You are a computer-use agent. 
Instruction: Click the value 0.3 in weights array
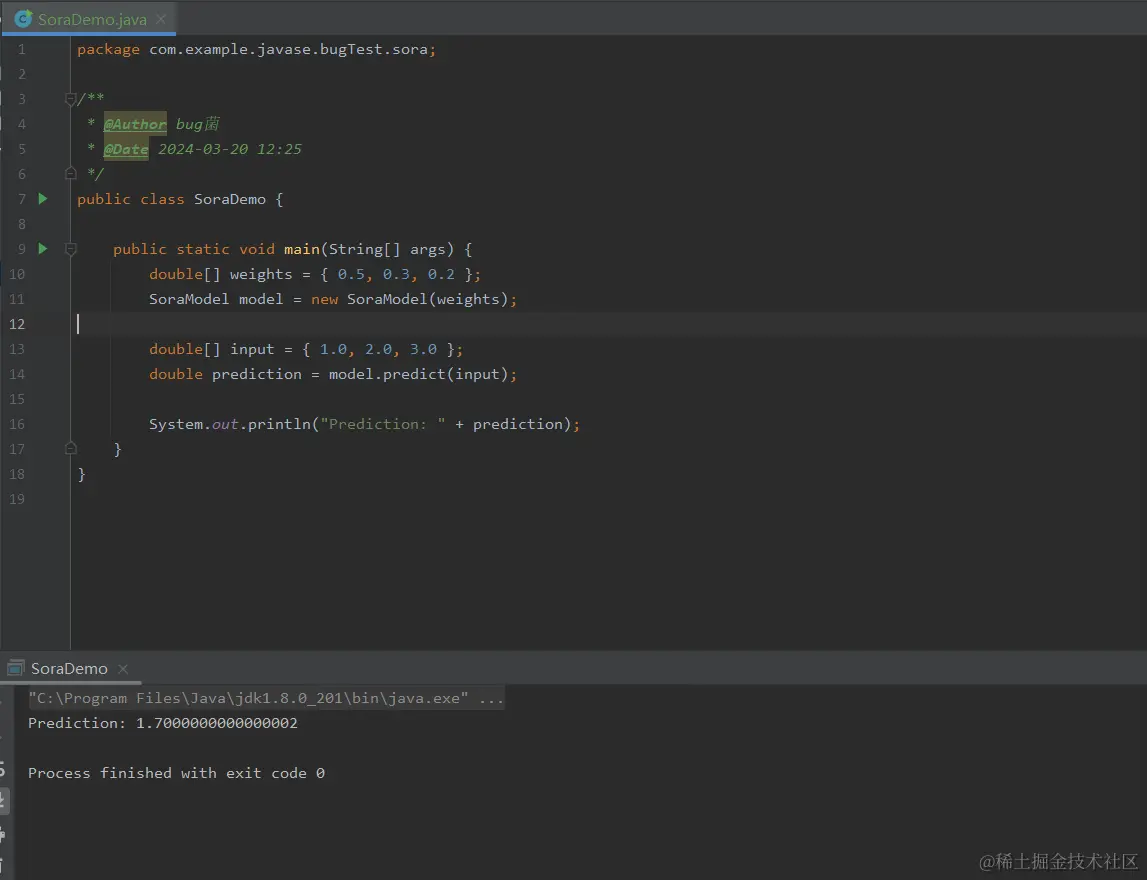(x=396, y=274)
